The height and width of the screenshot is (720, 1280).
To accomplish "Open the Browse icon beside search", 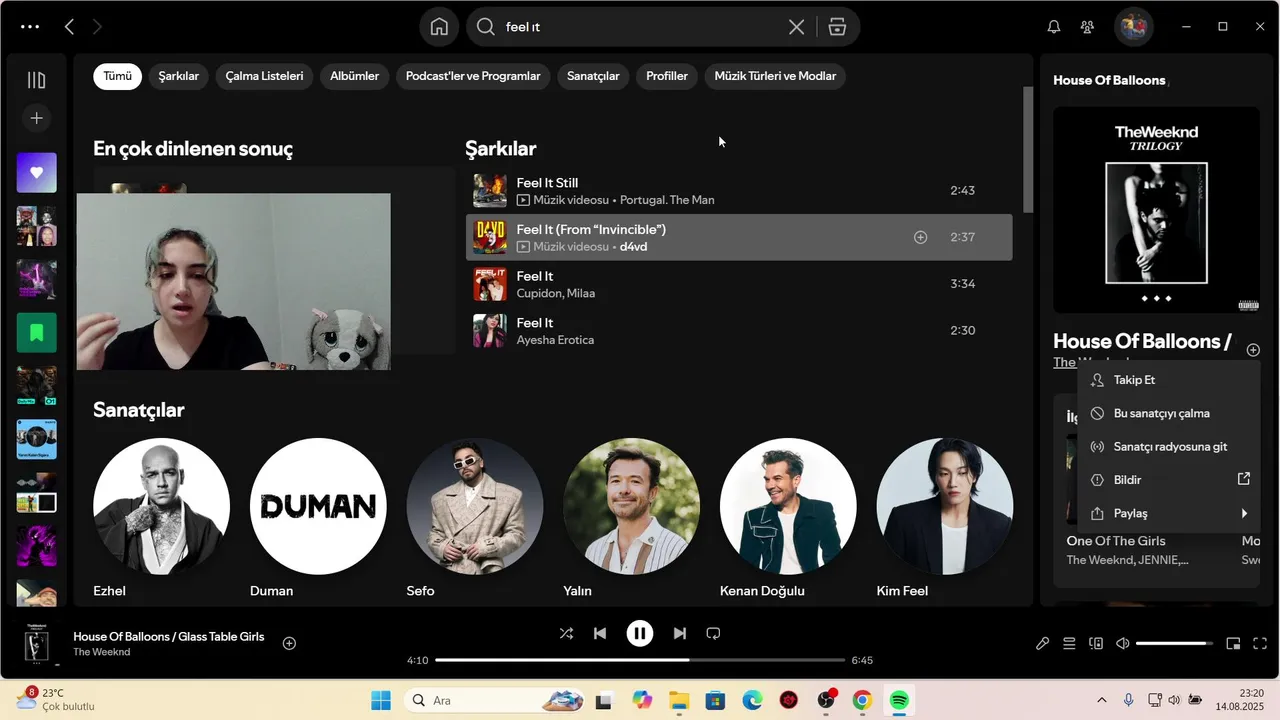I will coord(838,27).
